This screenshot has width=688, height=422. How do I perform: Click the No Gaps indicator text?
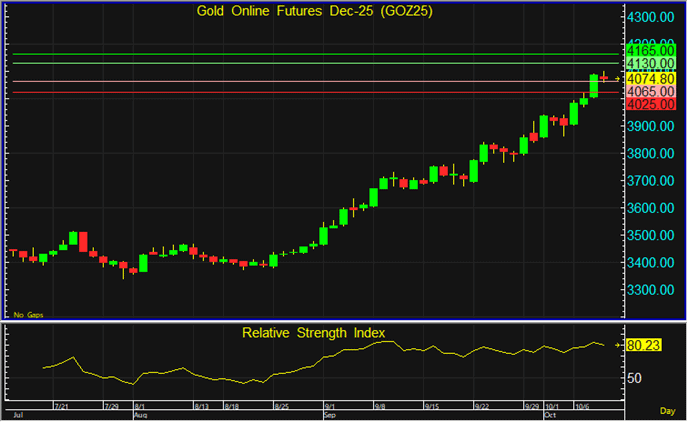27,314
